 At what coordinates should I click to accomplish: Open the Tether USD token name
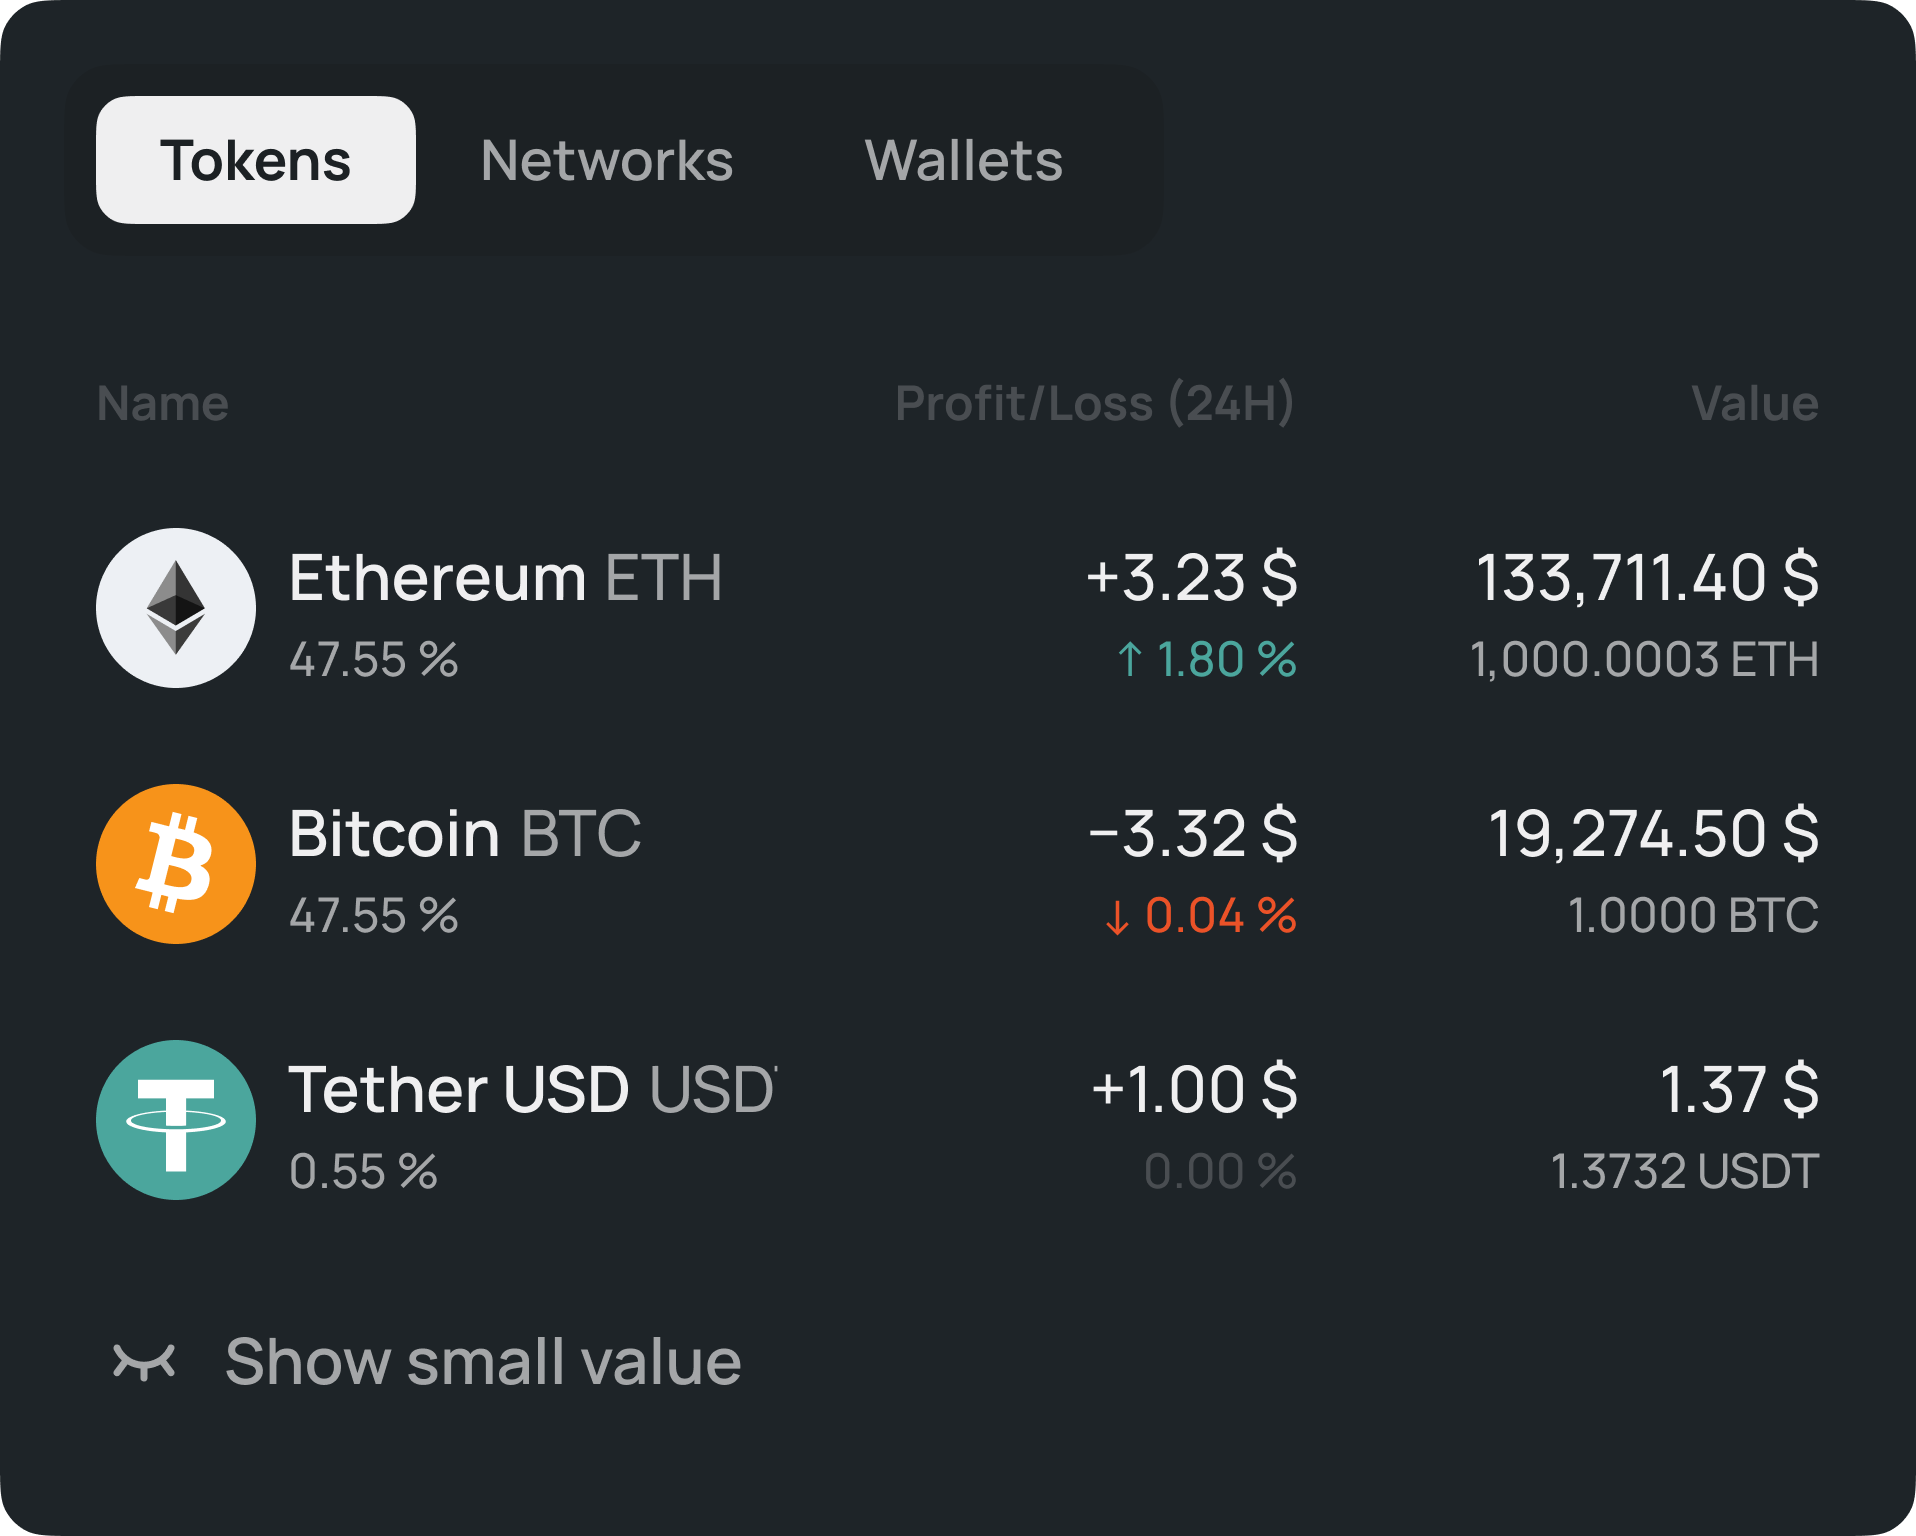click(x=532, y=1090)
